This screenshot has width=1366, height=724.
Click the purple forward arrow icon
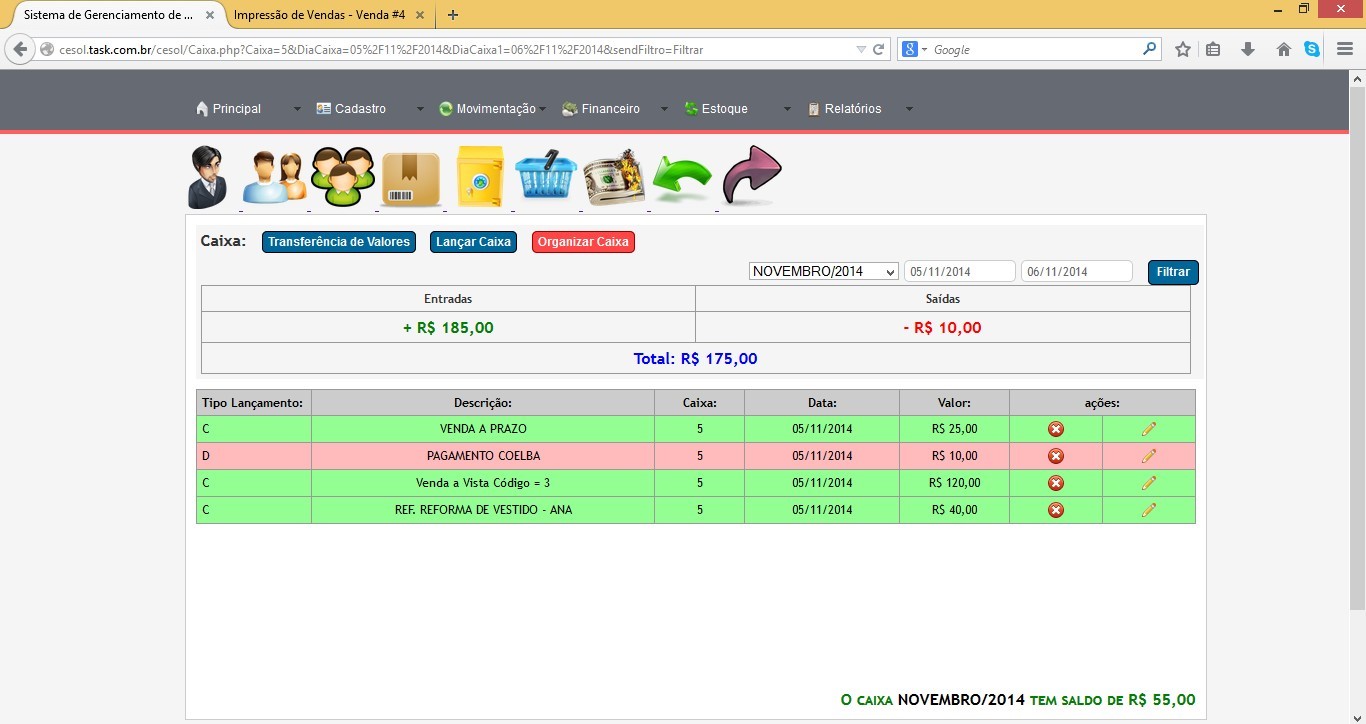[x=751, y=175]
